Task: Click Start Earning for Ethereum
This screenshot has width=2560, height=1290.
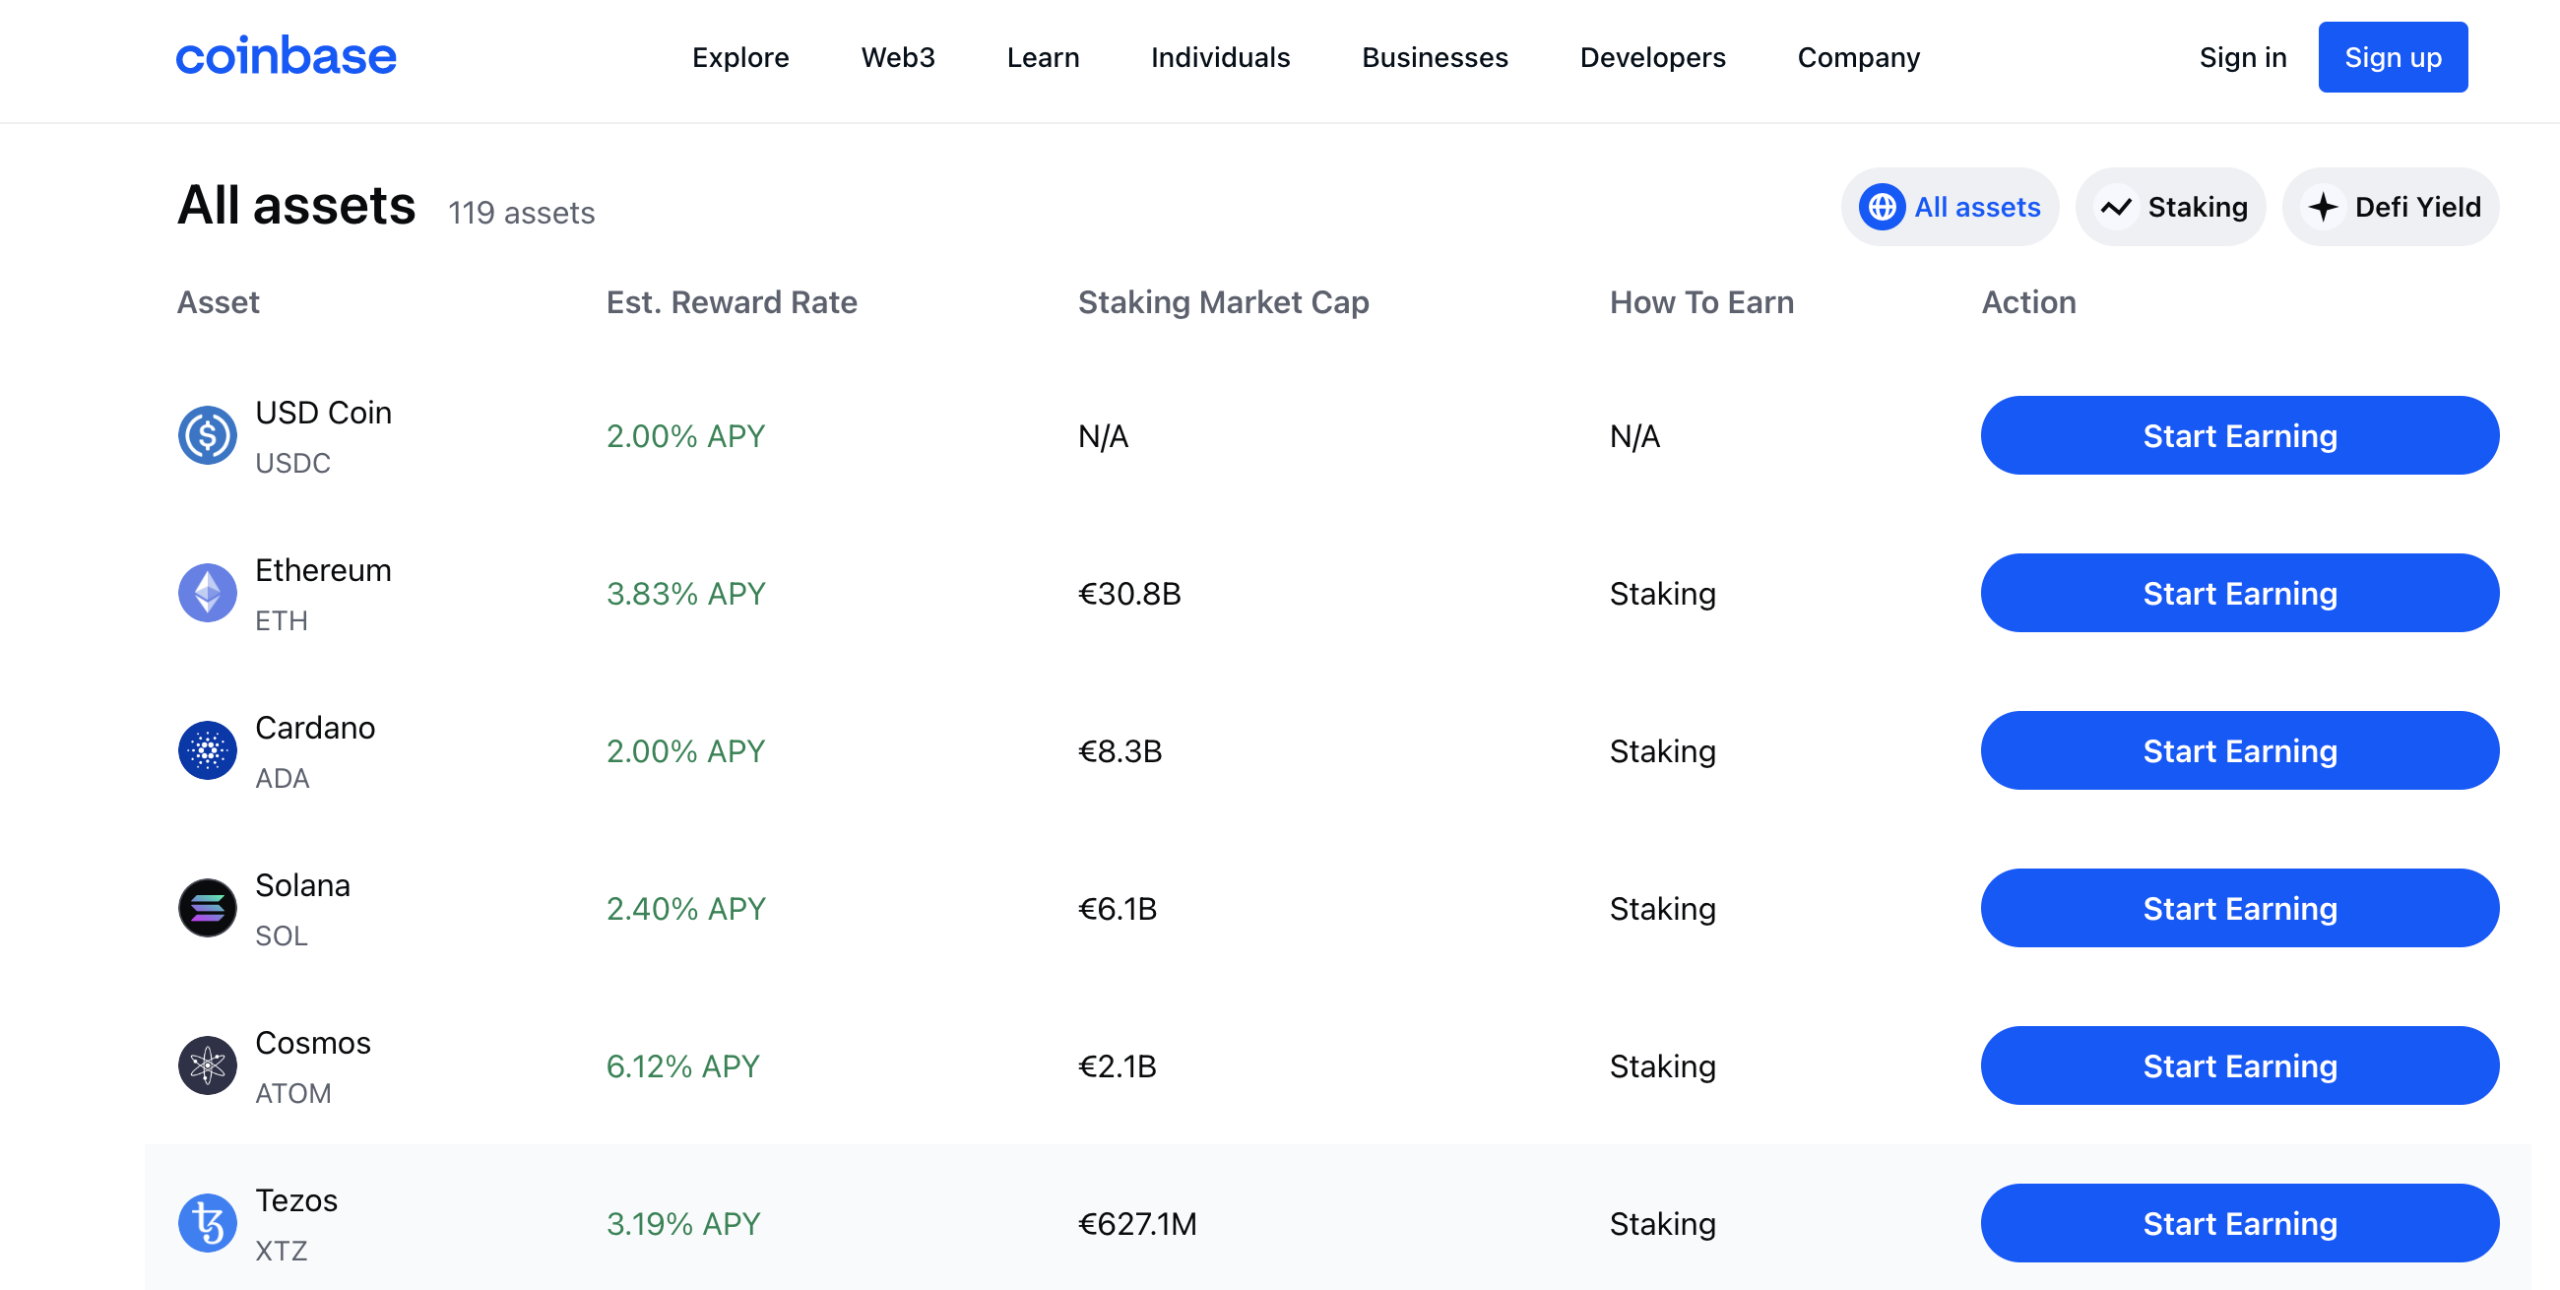Action: (2239, 592)
